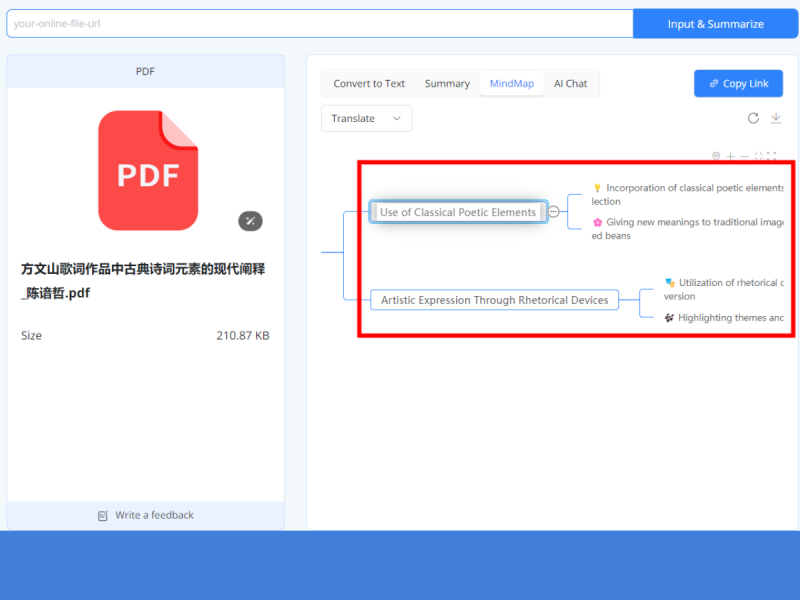Click the fit-to-screen icon on the mindmap toolbar
800x600 pixels.
point(759,156)
